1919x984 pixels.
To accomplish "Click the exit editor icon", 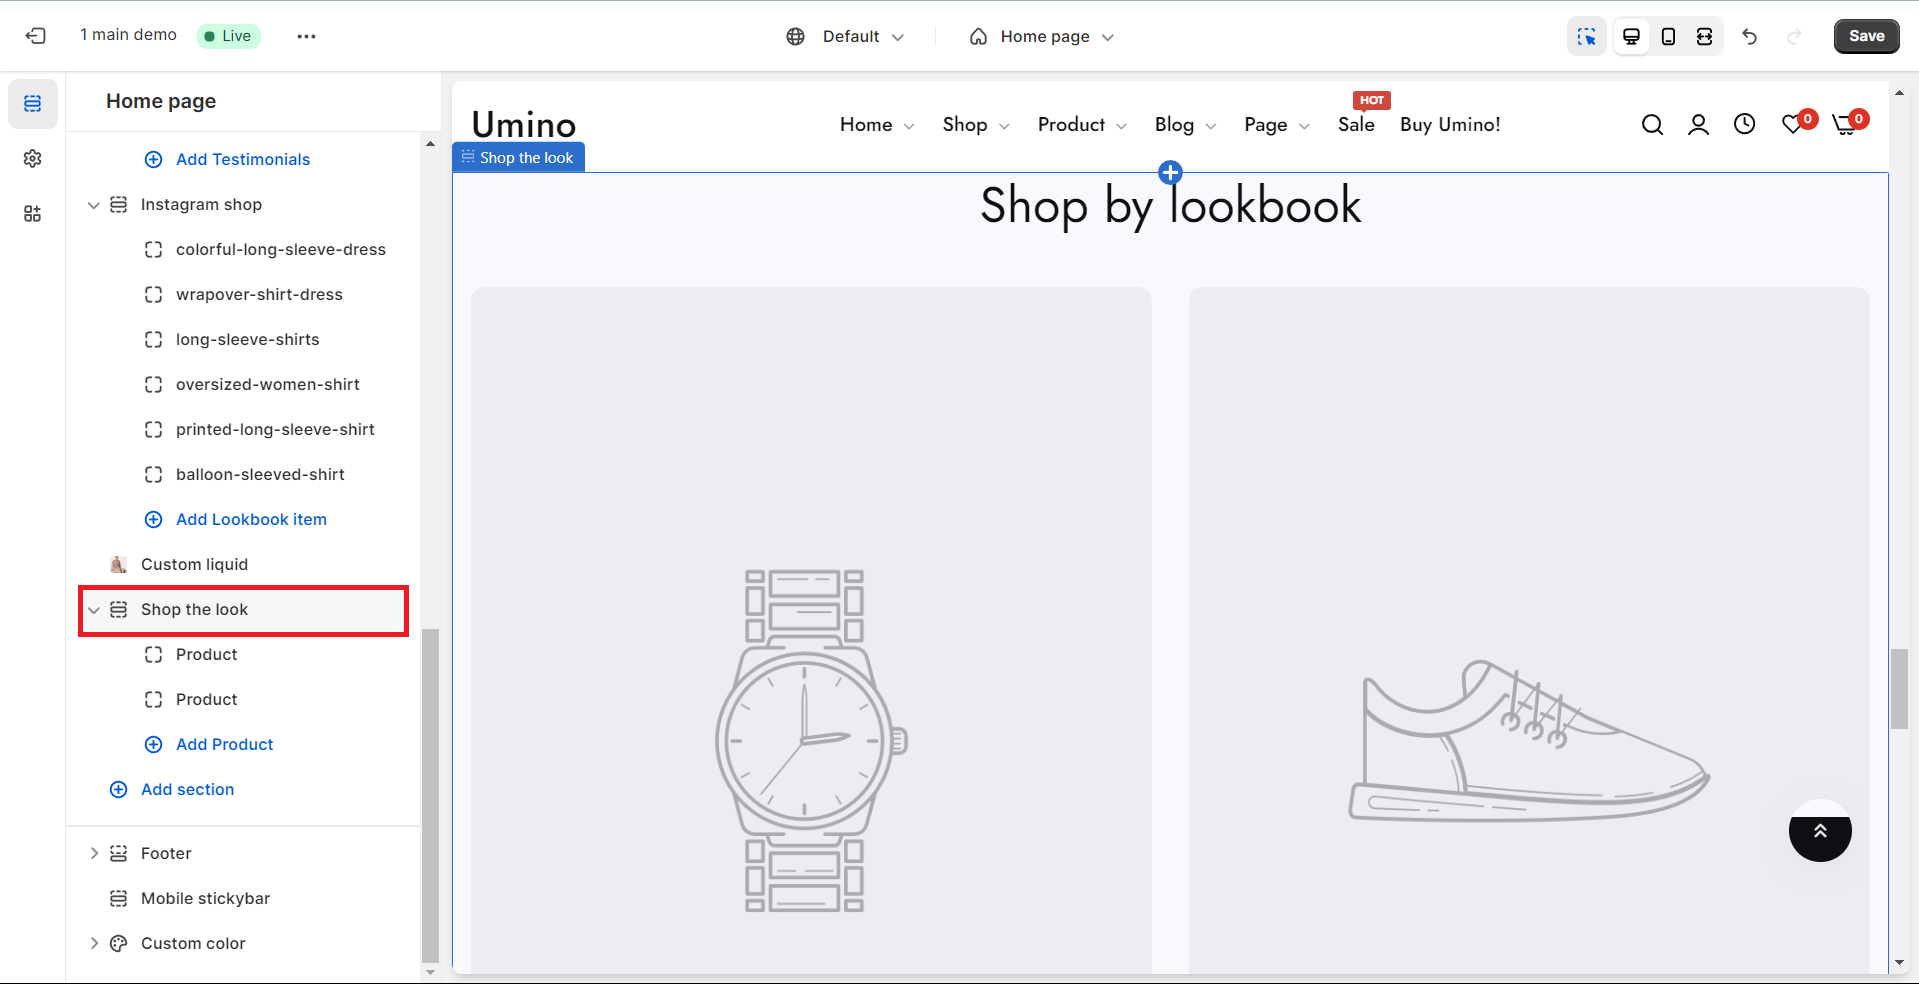I will (x=36, y=36).
